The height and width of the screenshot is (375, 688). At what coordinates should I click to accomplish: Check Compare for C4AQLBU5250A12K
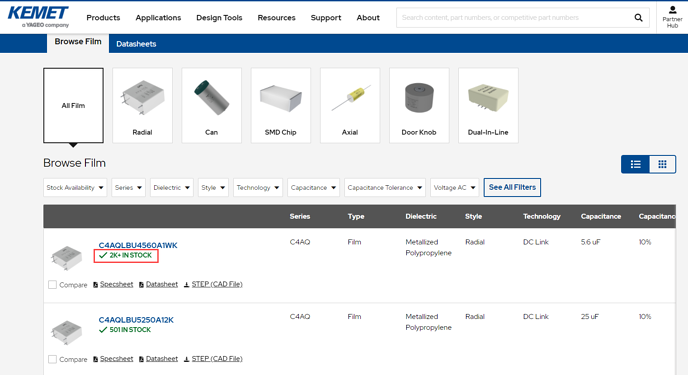[x=52, y=359]
